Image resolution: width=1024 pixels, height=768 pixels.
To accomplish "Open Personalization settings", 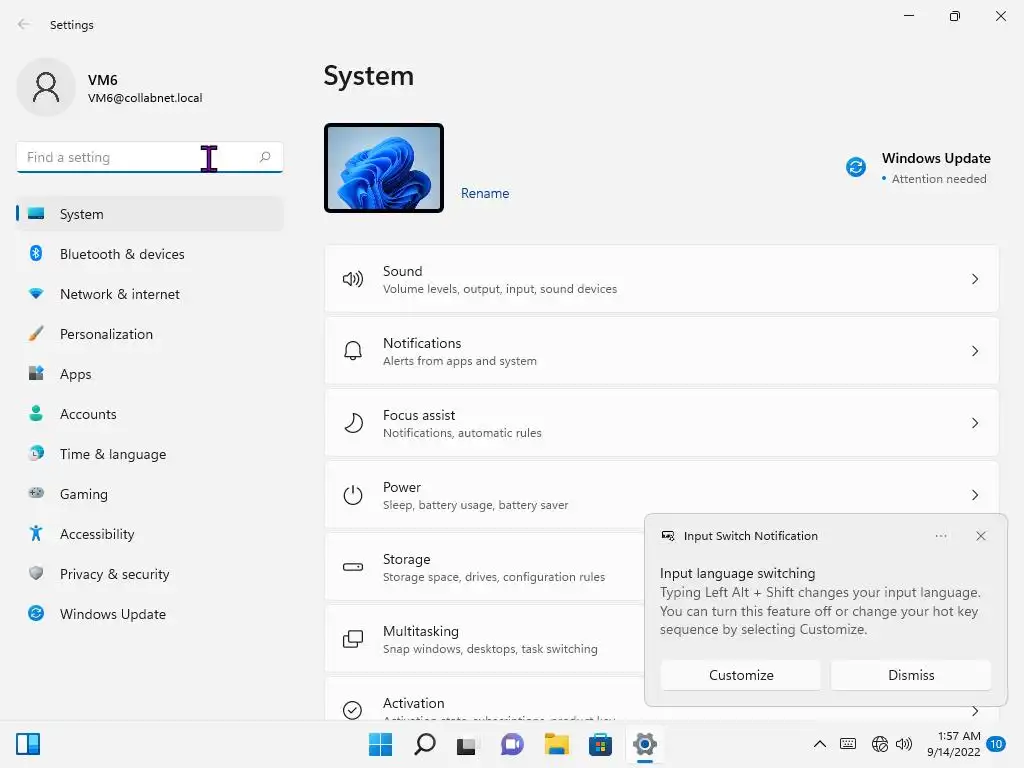I will point(150,334).
